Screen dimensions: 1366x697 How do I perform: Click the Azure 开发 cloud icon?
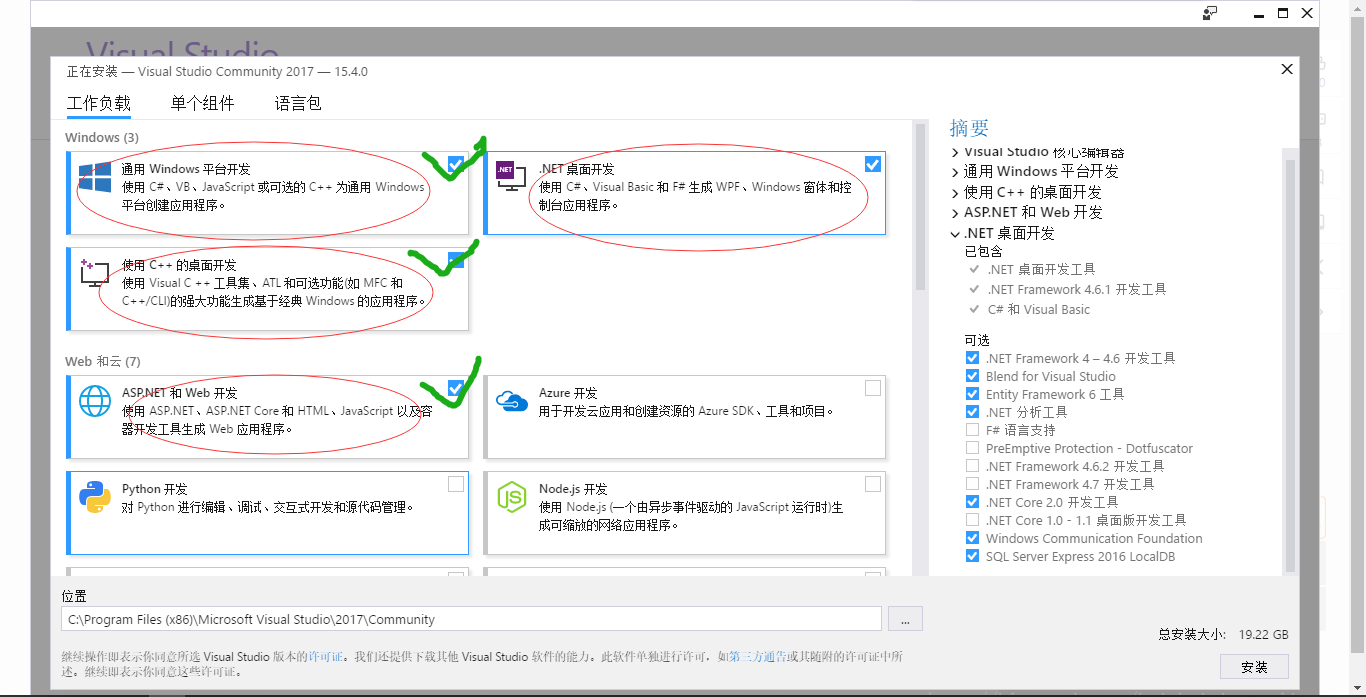(511, 400)
